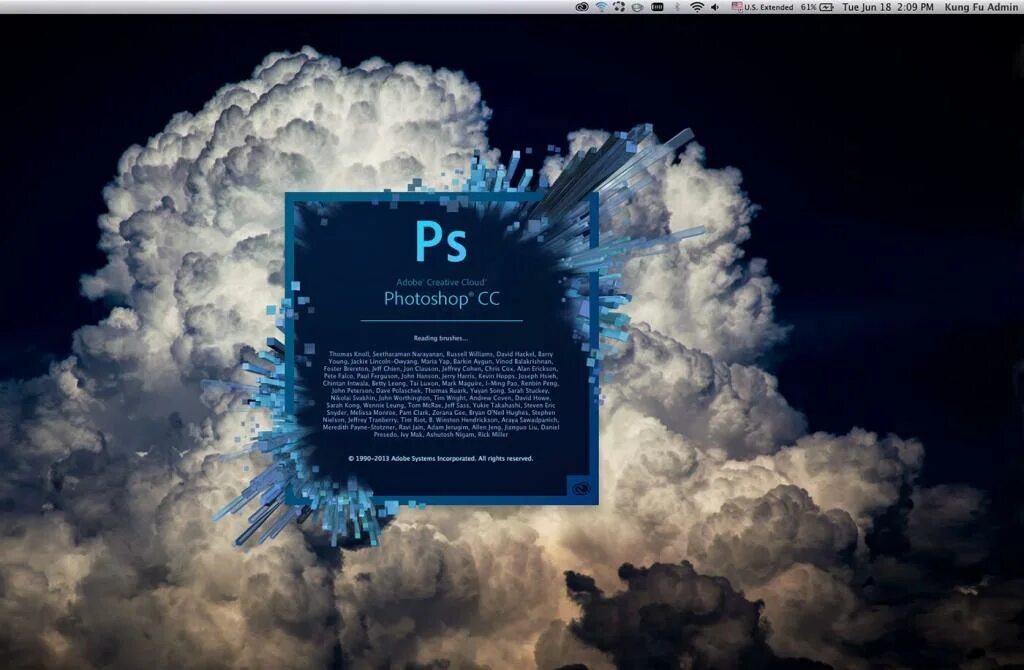
Task: Click the blue wireless signal menu bar icon
Action: pos(601,7)
